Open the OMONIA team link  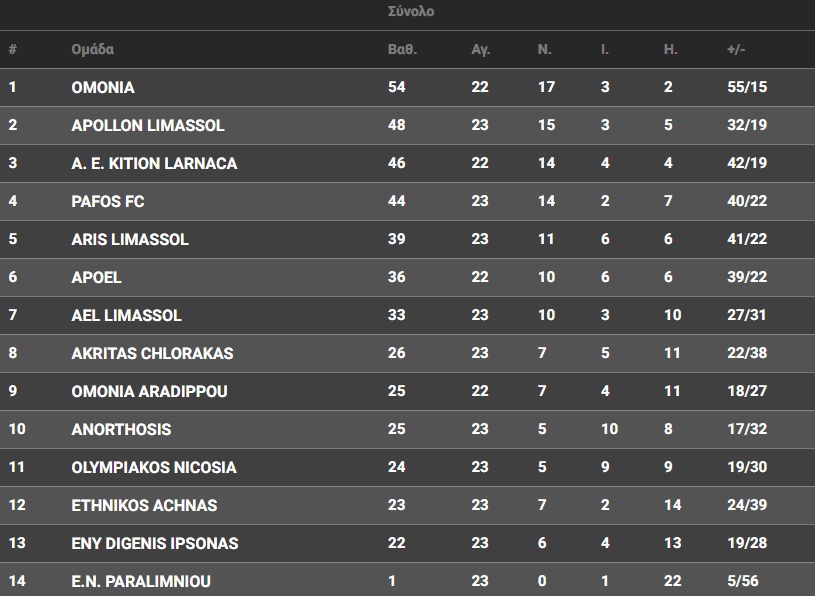103,87
